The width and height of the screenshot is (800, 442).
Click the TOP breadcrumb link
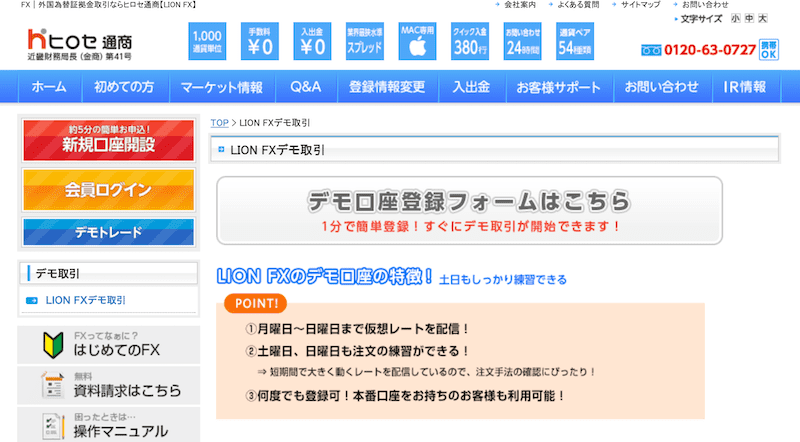(x=219, y=123)
